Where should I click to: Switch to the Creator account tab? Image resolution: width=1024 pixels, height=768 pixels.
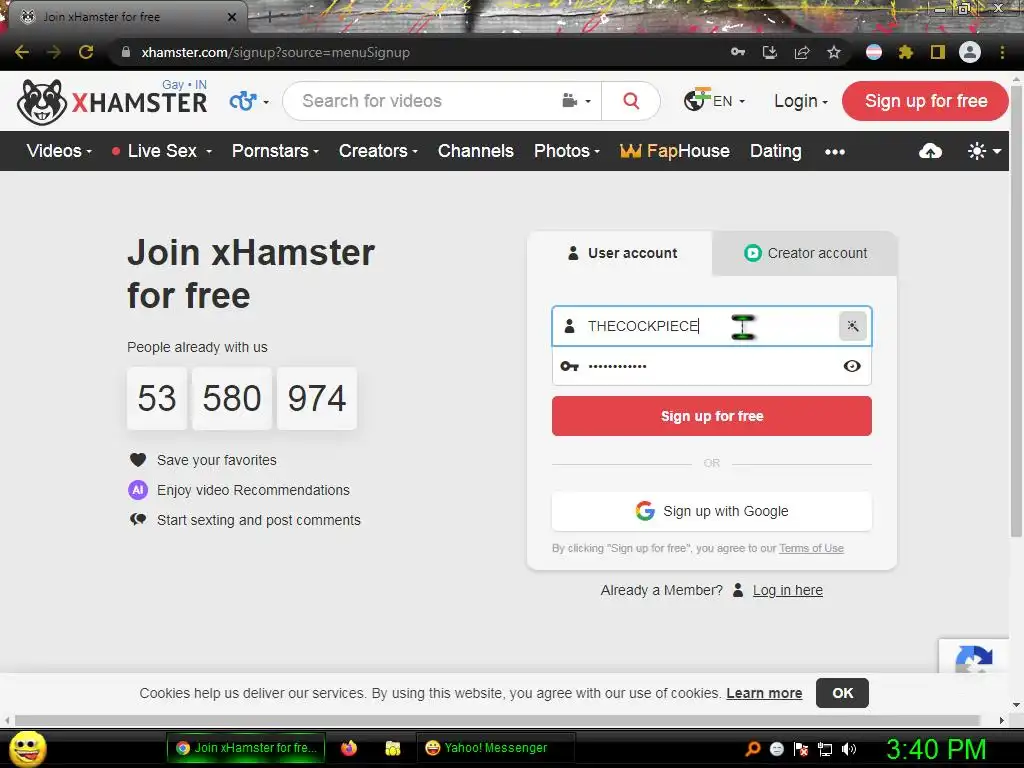[x=805, y=253]
